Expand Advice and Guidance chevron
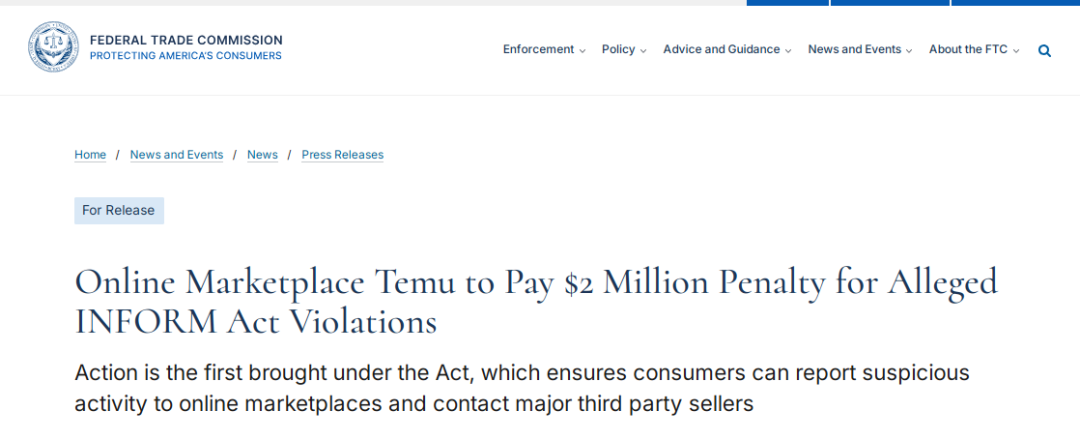The image size is (1080, 440). [x=787, y=51]
